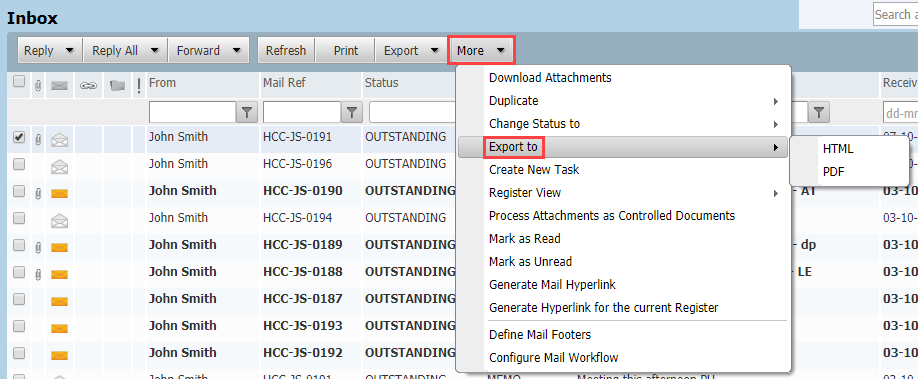This screenshot has width=918, height=379.
Task: Click unread envelope icon in HCC-JS-0193 row
Action: [59, 328]
